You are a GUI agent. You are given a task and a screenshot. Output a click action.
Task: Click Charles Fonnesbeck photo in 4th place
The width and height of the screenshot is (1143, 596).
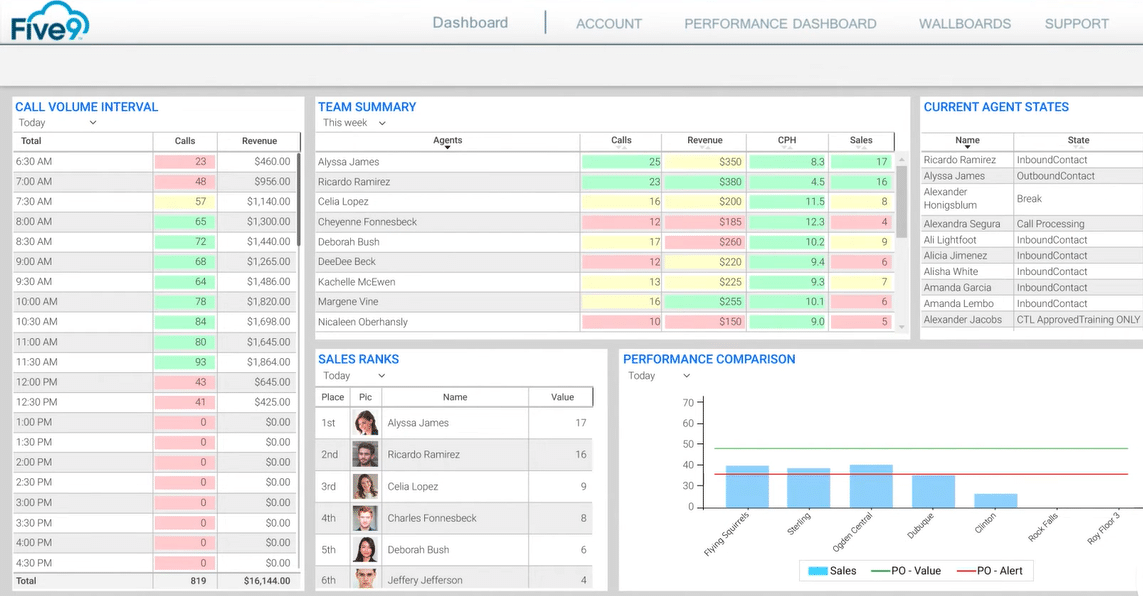coord(366,518)
